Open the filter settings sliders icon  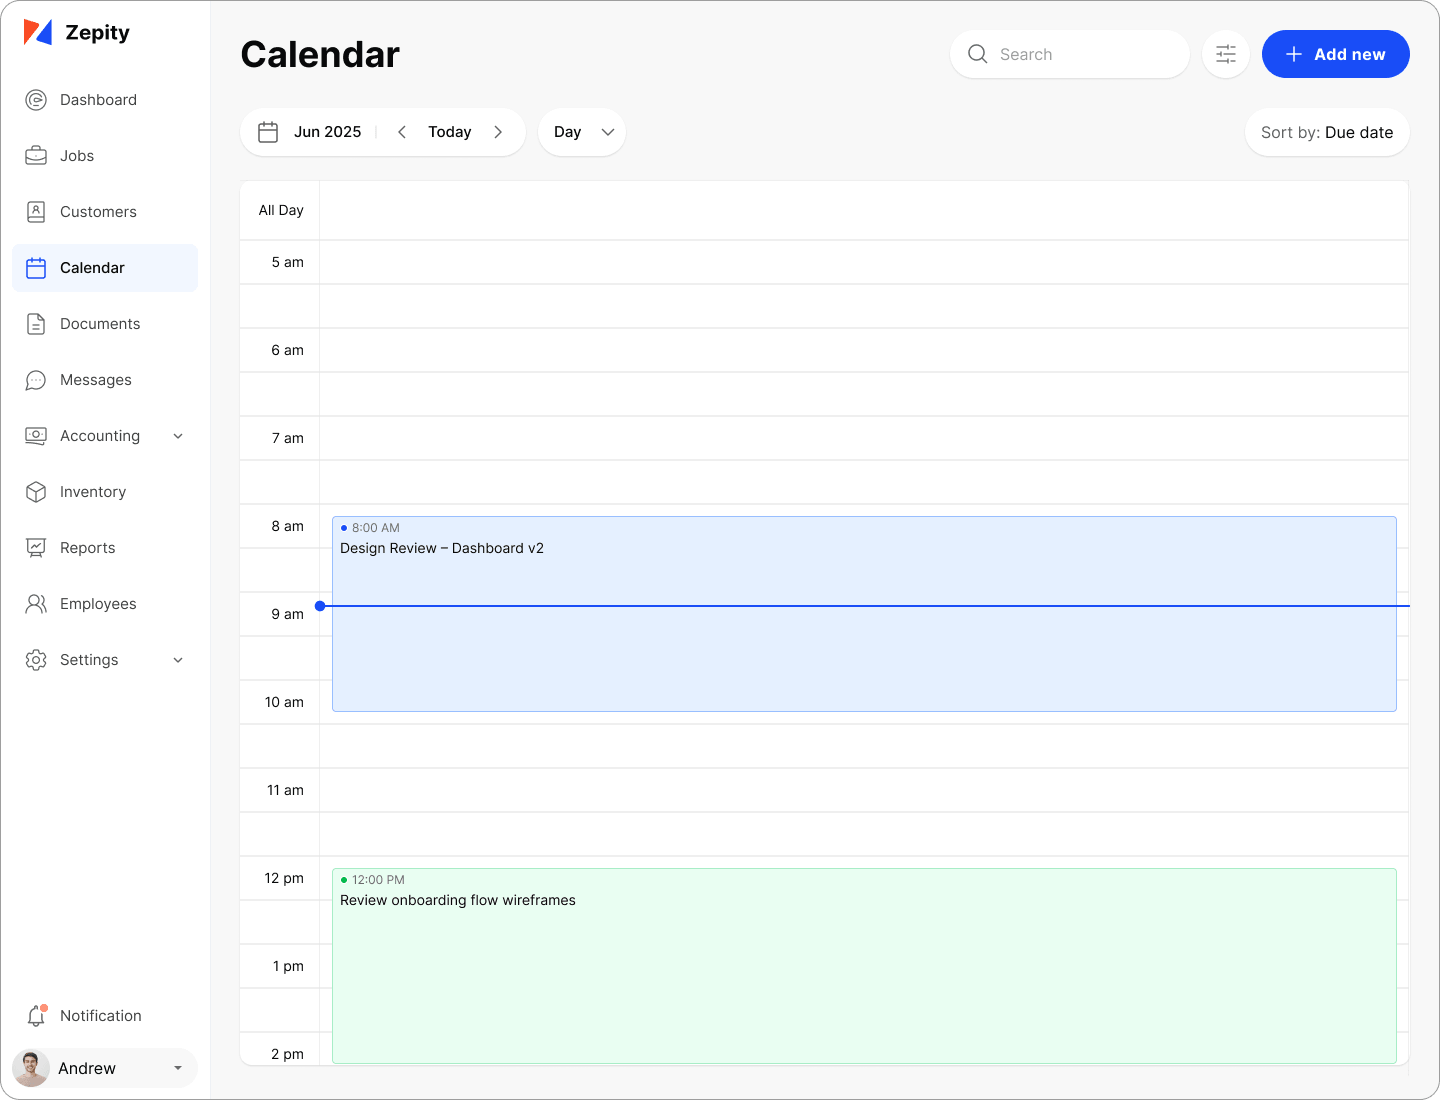[1226, 54]
